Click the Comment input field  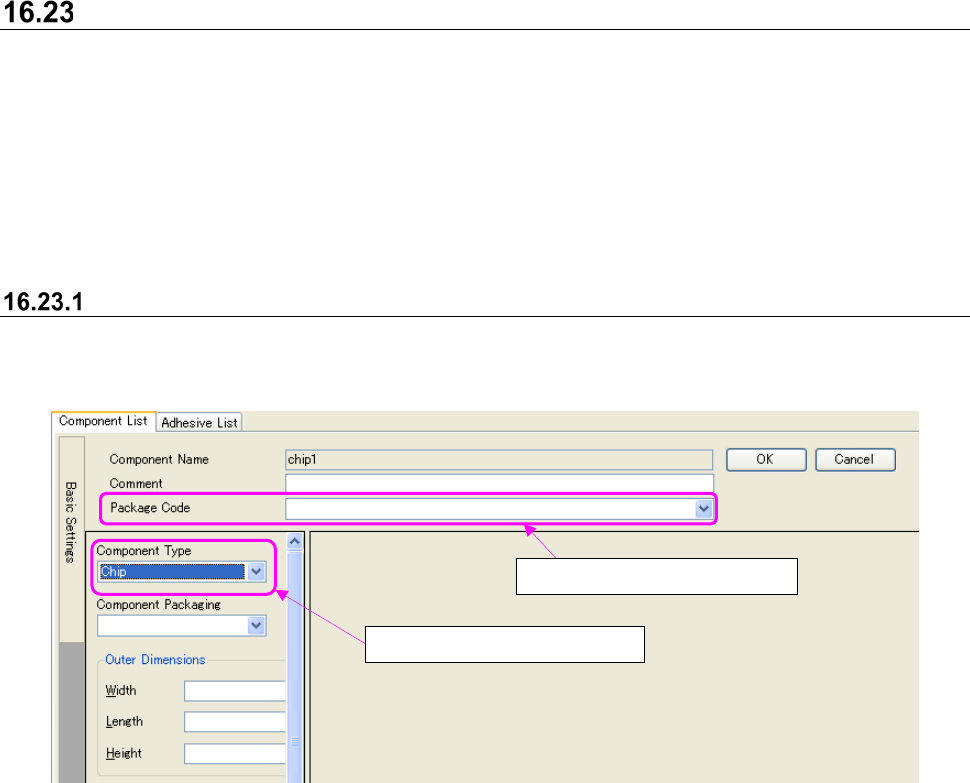499,483
